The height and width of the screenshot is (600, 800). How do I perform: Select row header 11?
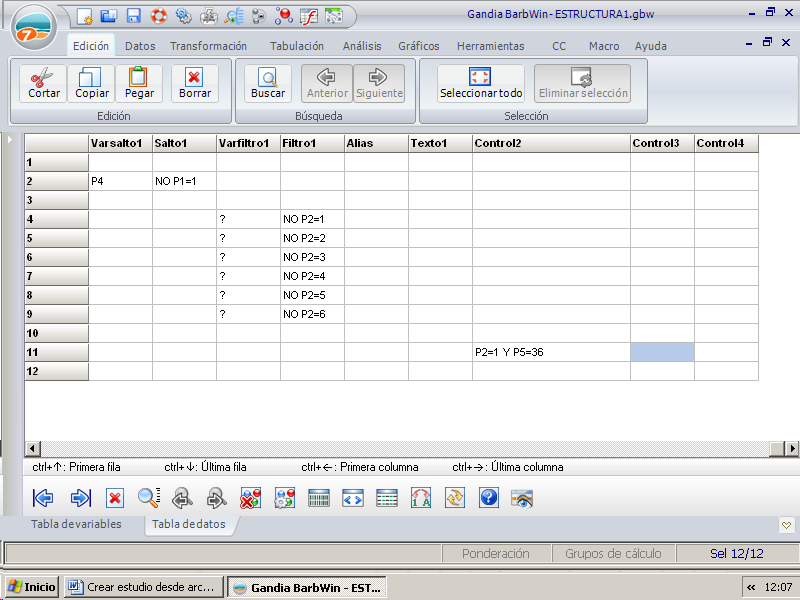pos(57,352)
